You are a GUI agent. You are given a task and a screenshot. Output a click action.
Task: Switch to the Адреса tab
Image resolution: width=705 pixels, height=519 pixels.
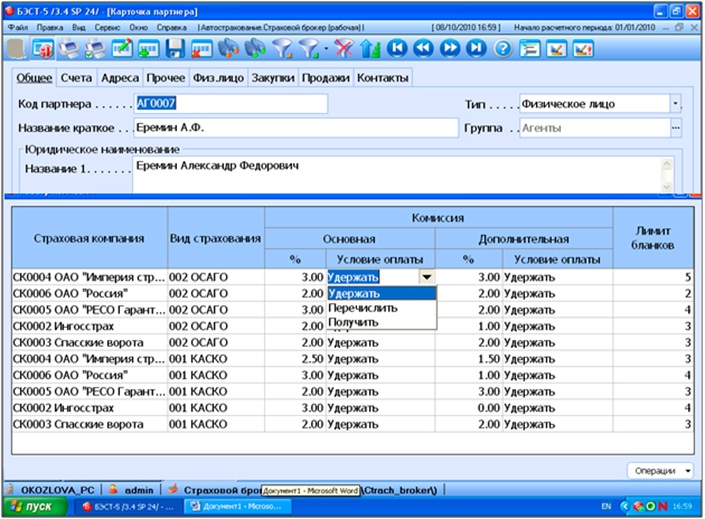(x=120, y=78)
